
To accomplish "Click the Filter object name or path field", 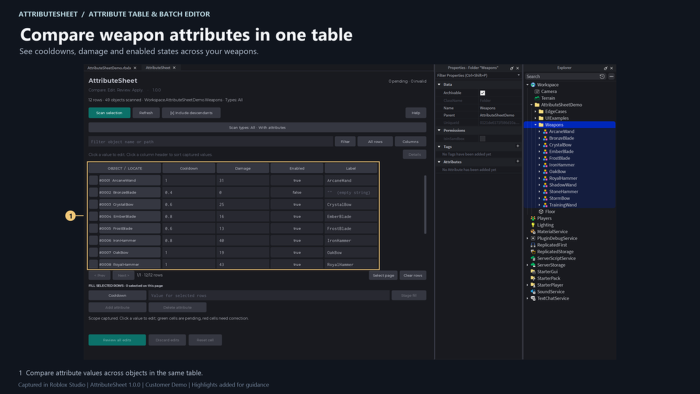I will point(210,141).
